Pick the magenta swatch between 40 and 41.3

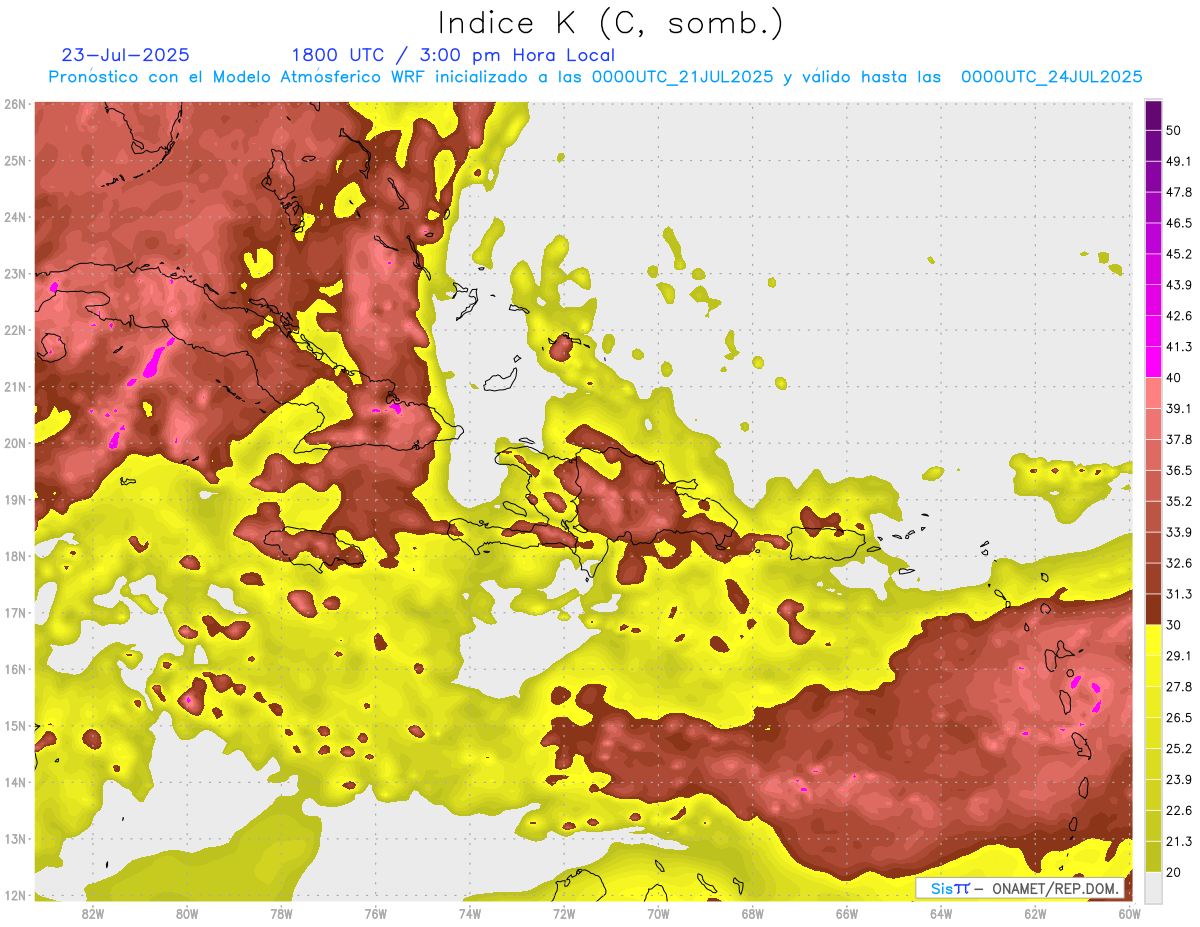(x=1153, y=363)
